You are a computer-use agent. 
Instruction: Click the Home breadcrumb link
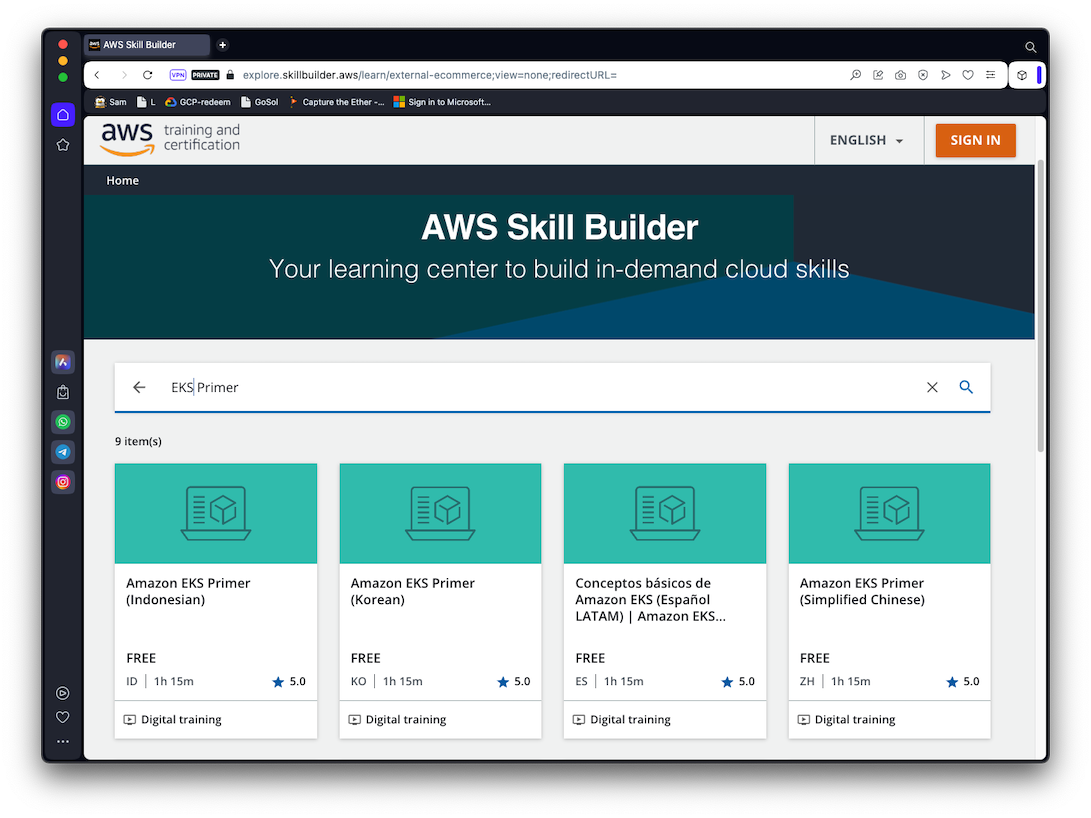[x=122, y=181]
